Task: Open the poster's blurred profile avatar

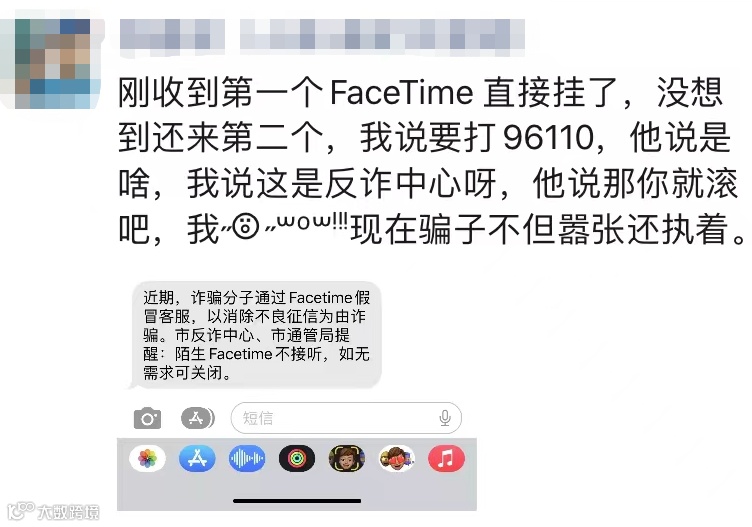Action: click(x=52, y=63)
